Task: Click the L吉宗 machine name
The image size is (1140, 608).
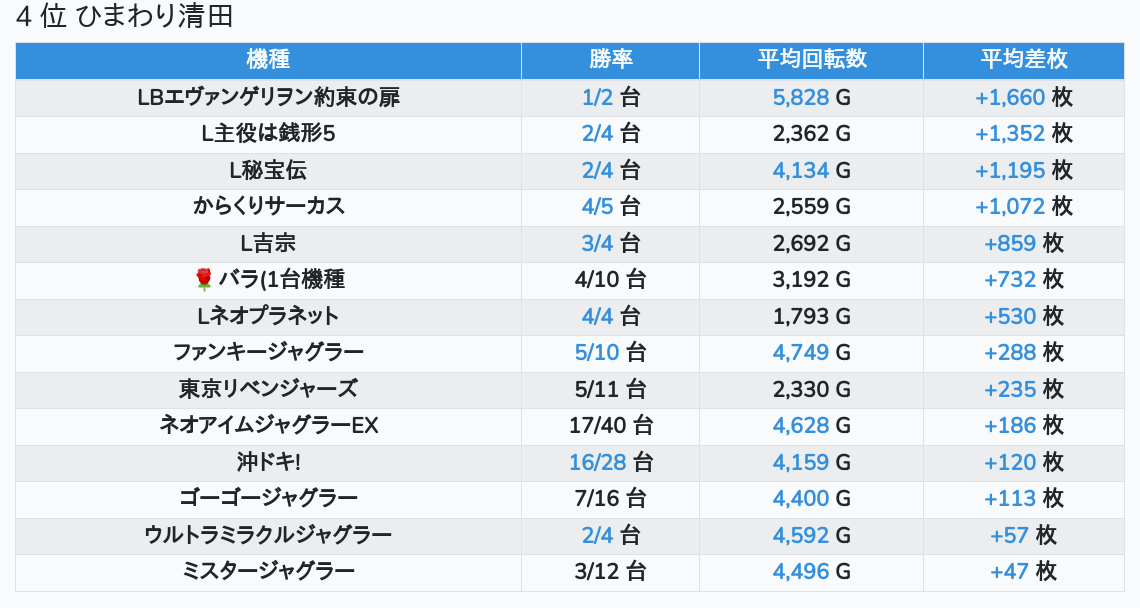Action: (x=268, y=243)
